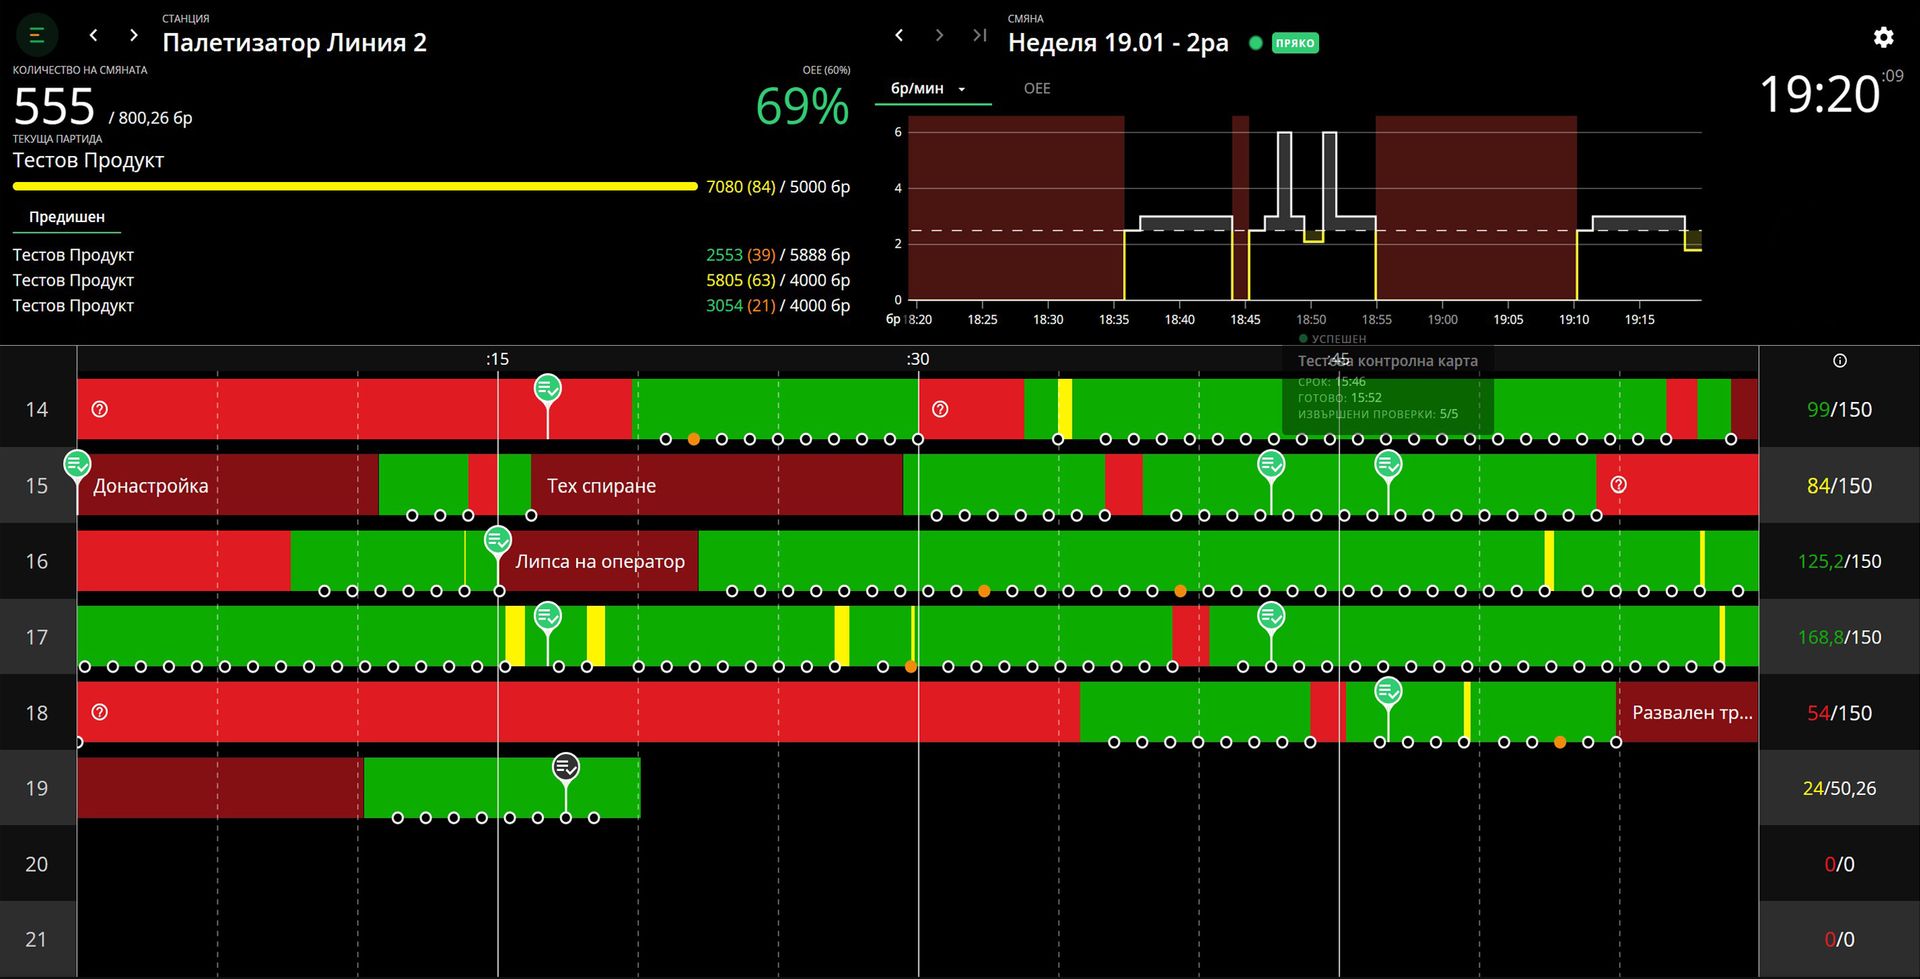
Task: Click hour 16 row label
Action: (37, 561)
